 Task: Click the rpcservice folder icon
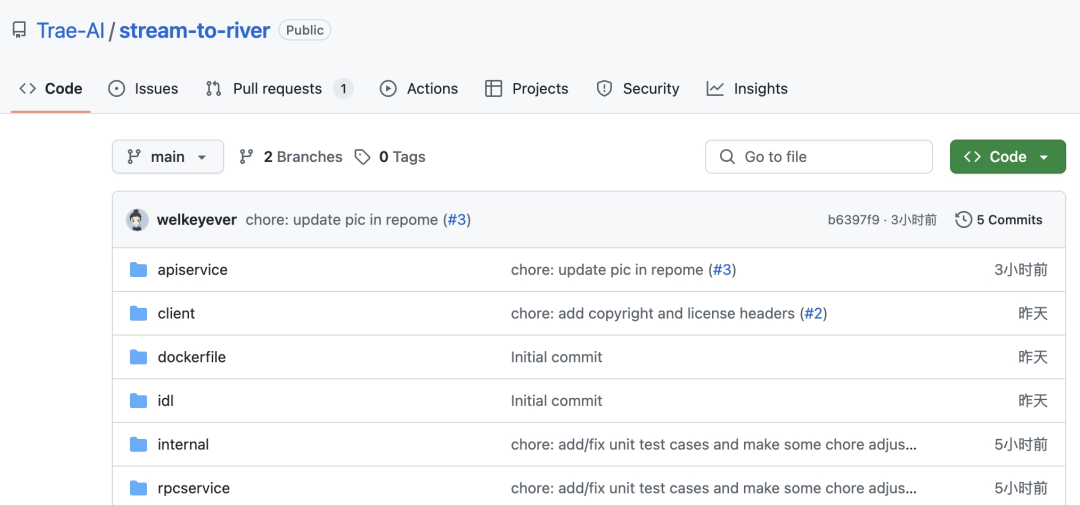tap(138, 488)
